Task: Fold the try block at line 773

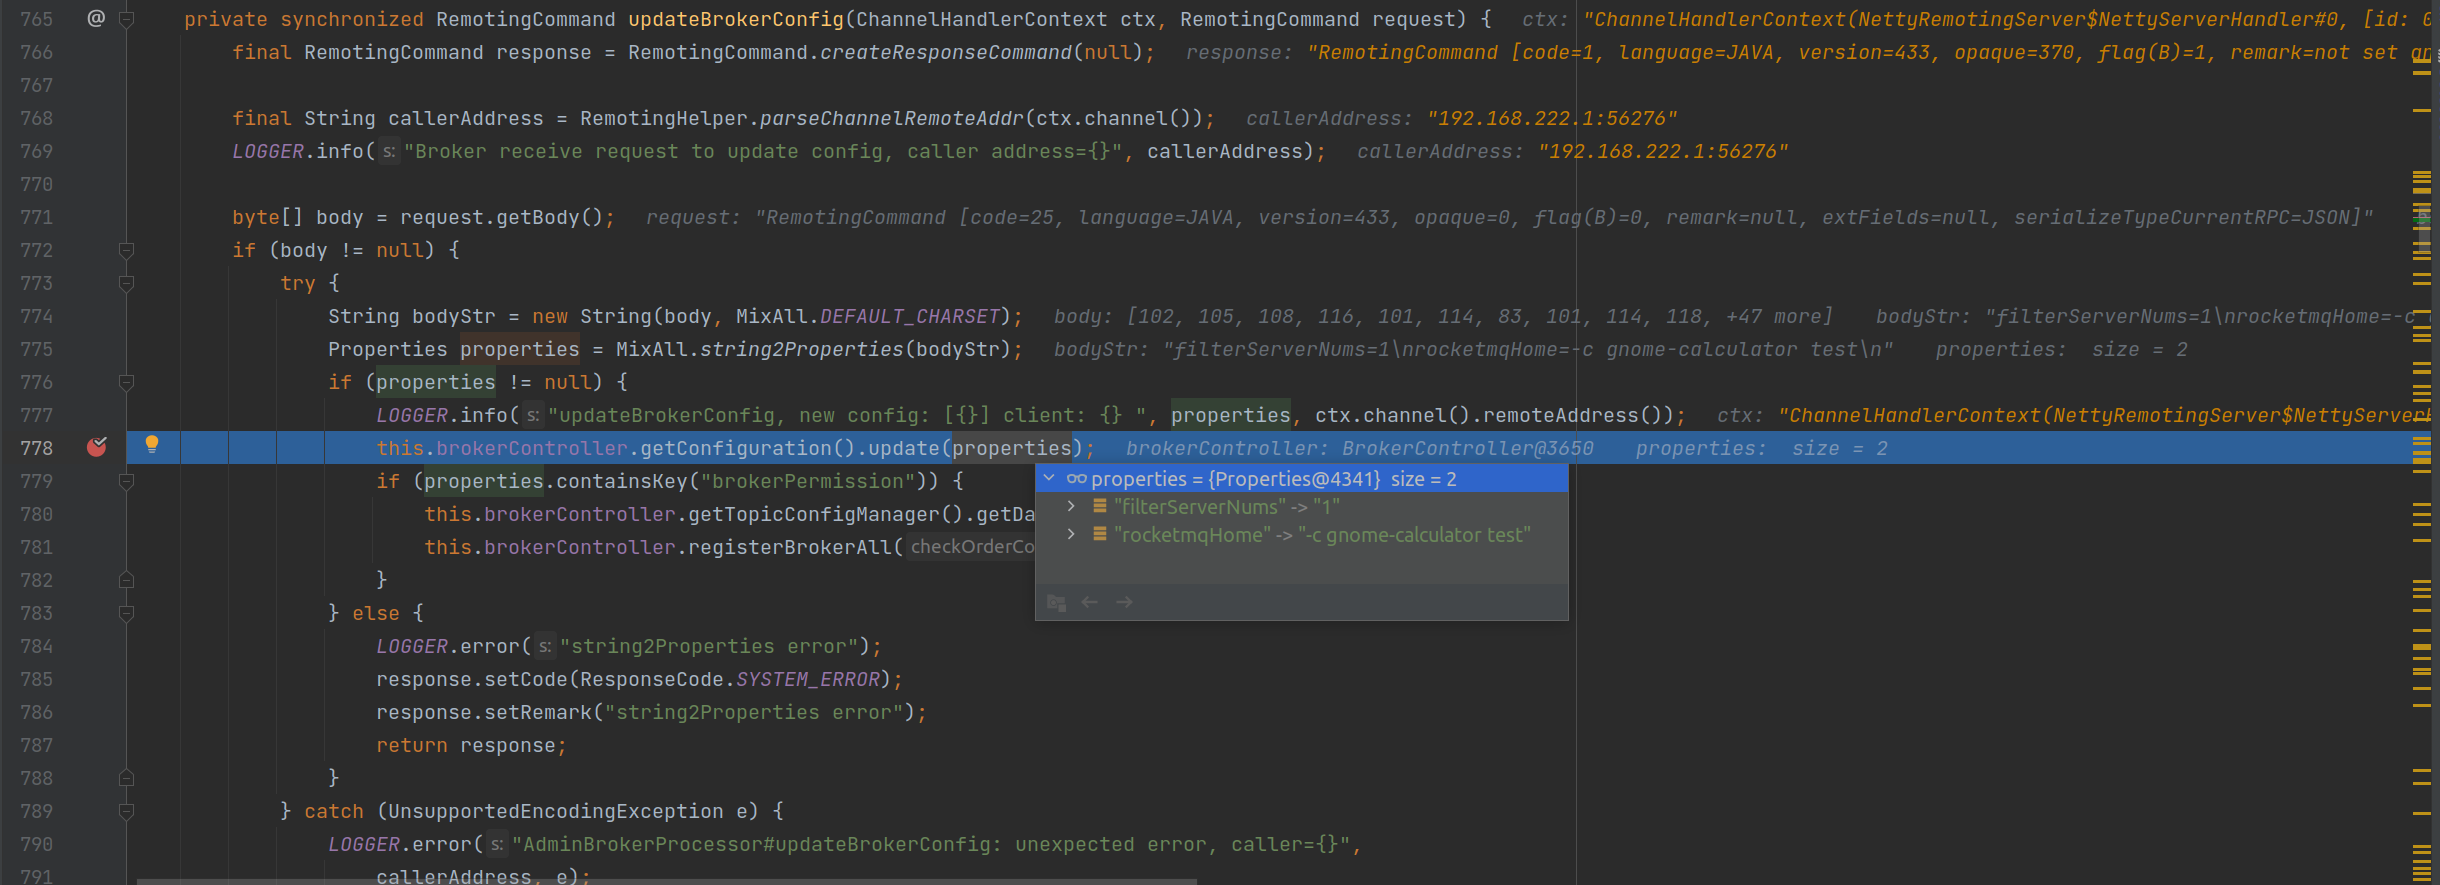Action: [127, 283]
